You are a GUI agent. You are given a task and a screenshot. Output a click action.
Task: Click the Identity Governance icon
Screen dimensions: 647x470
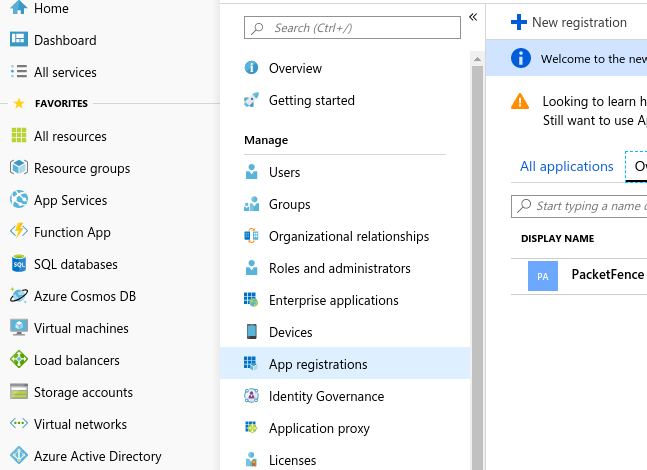(251, 396)
